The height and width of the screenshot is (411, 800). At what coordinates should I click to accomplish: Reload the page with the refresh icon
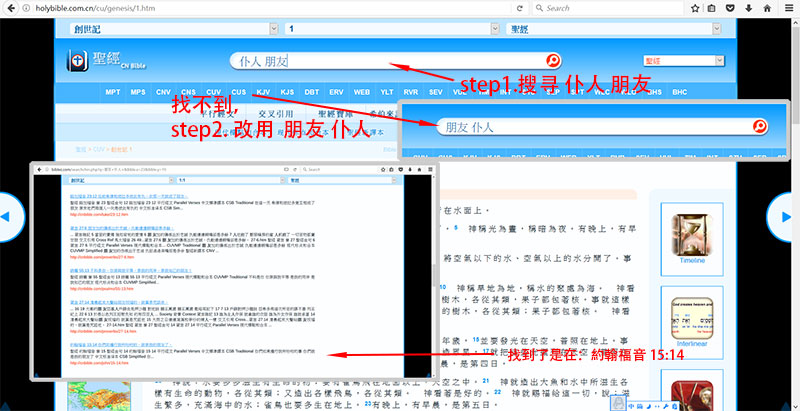(520, 8)
